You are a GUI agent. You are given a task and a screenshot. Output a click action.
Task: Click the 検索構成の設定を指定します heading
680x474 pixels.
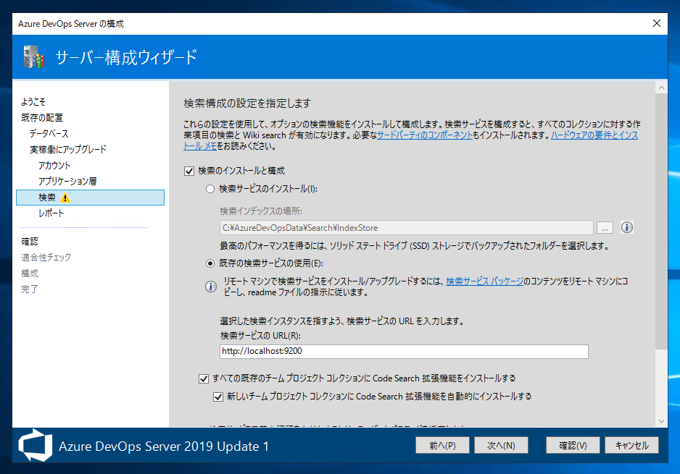tap(247, 104)
